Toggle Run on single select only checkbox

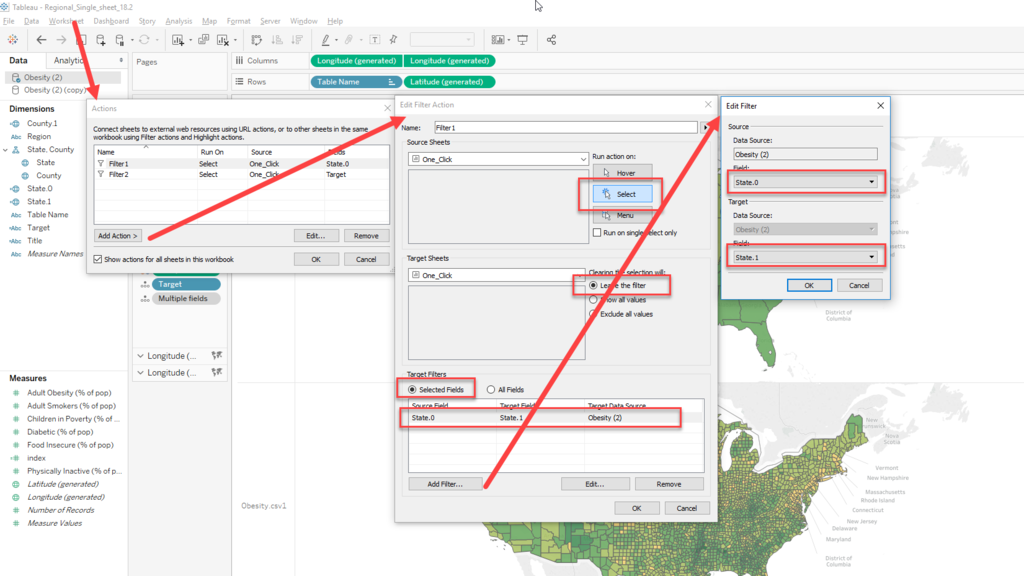pos(597,232)
